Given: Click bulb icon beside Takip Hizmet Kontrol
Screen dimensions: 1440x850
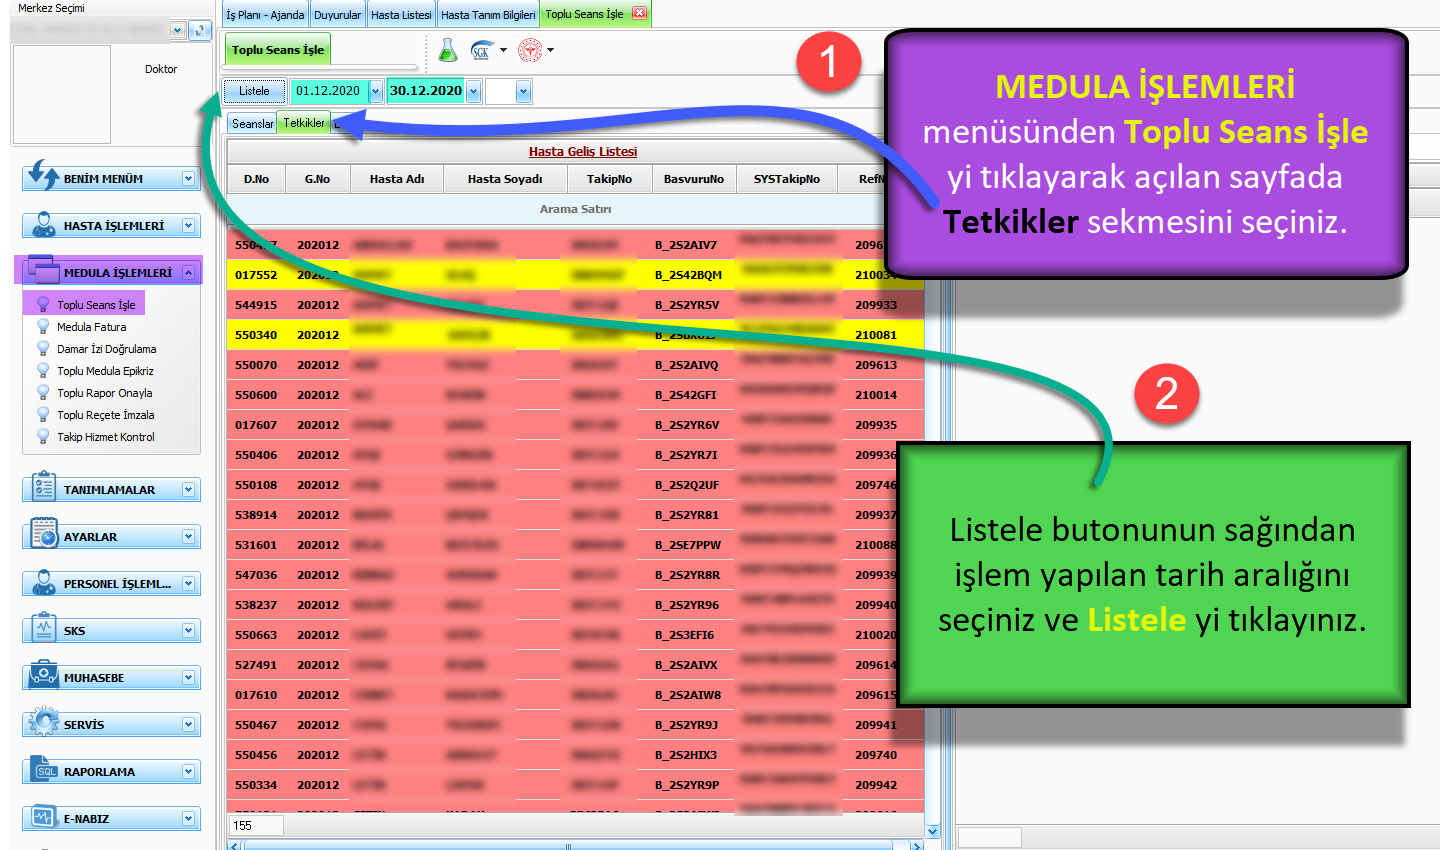Looking at the screenshot, I should tap(43, 436).
